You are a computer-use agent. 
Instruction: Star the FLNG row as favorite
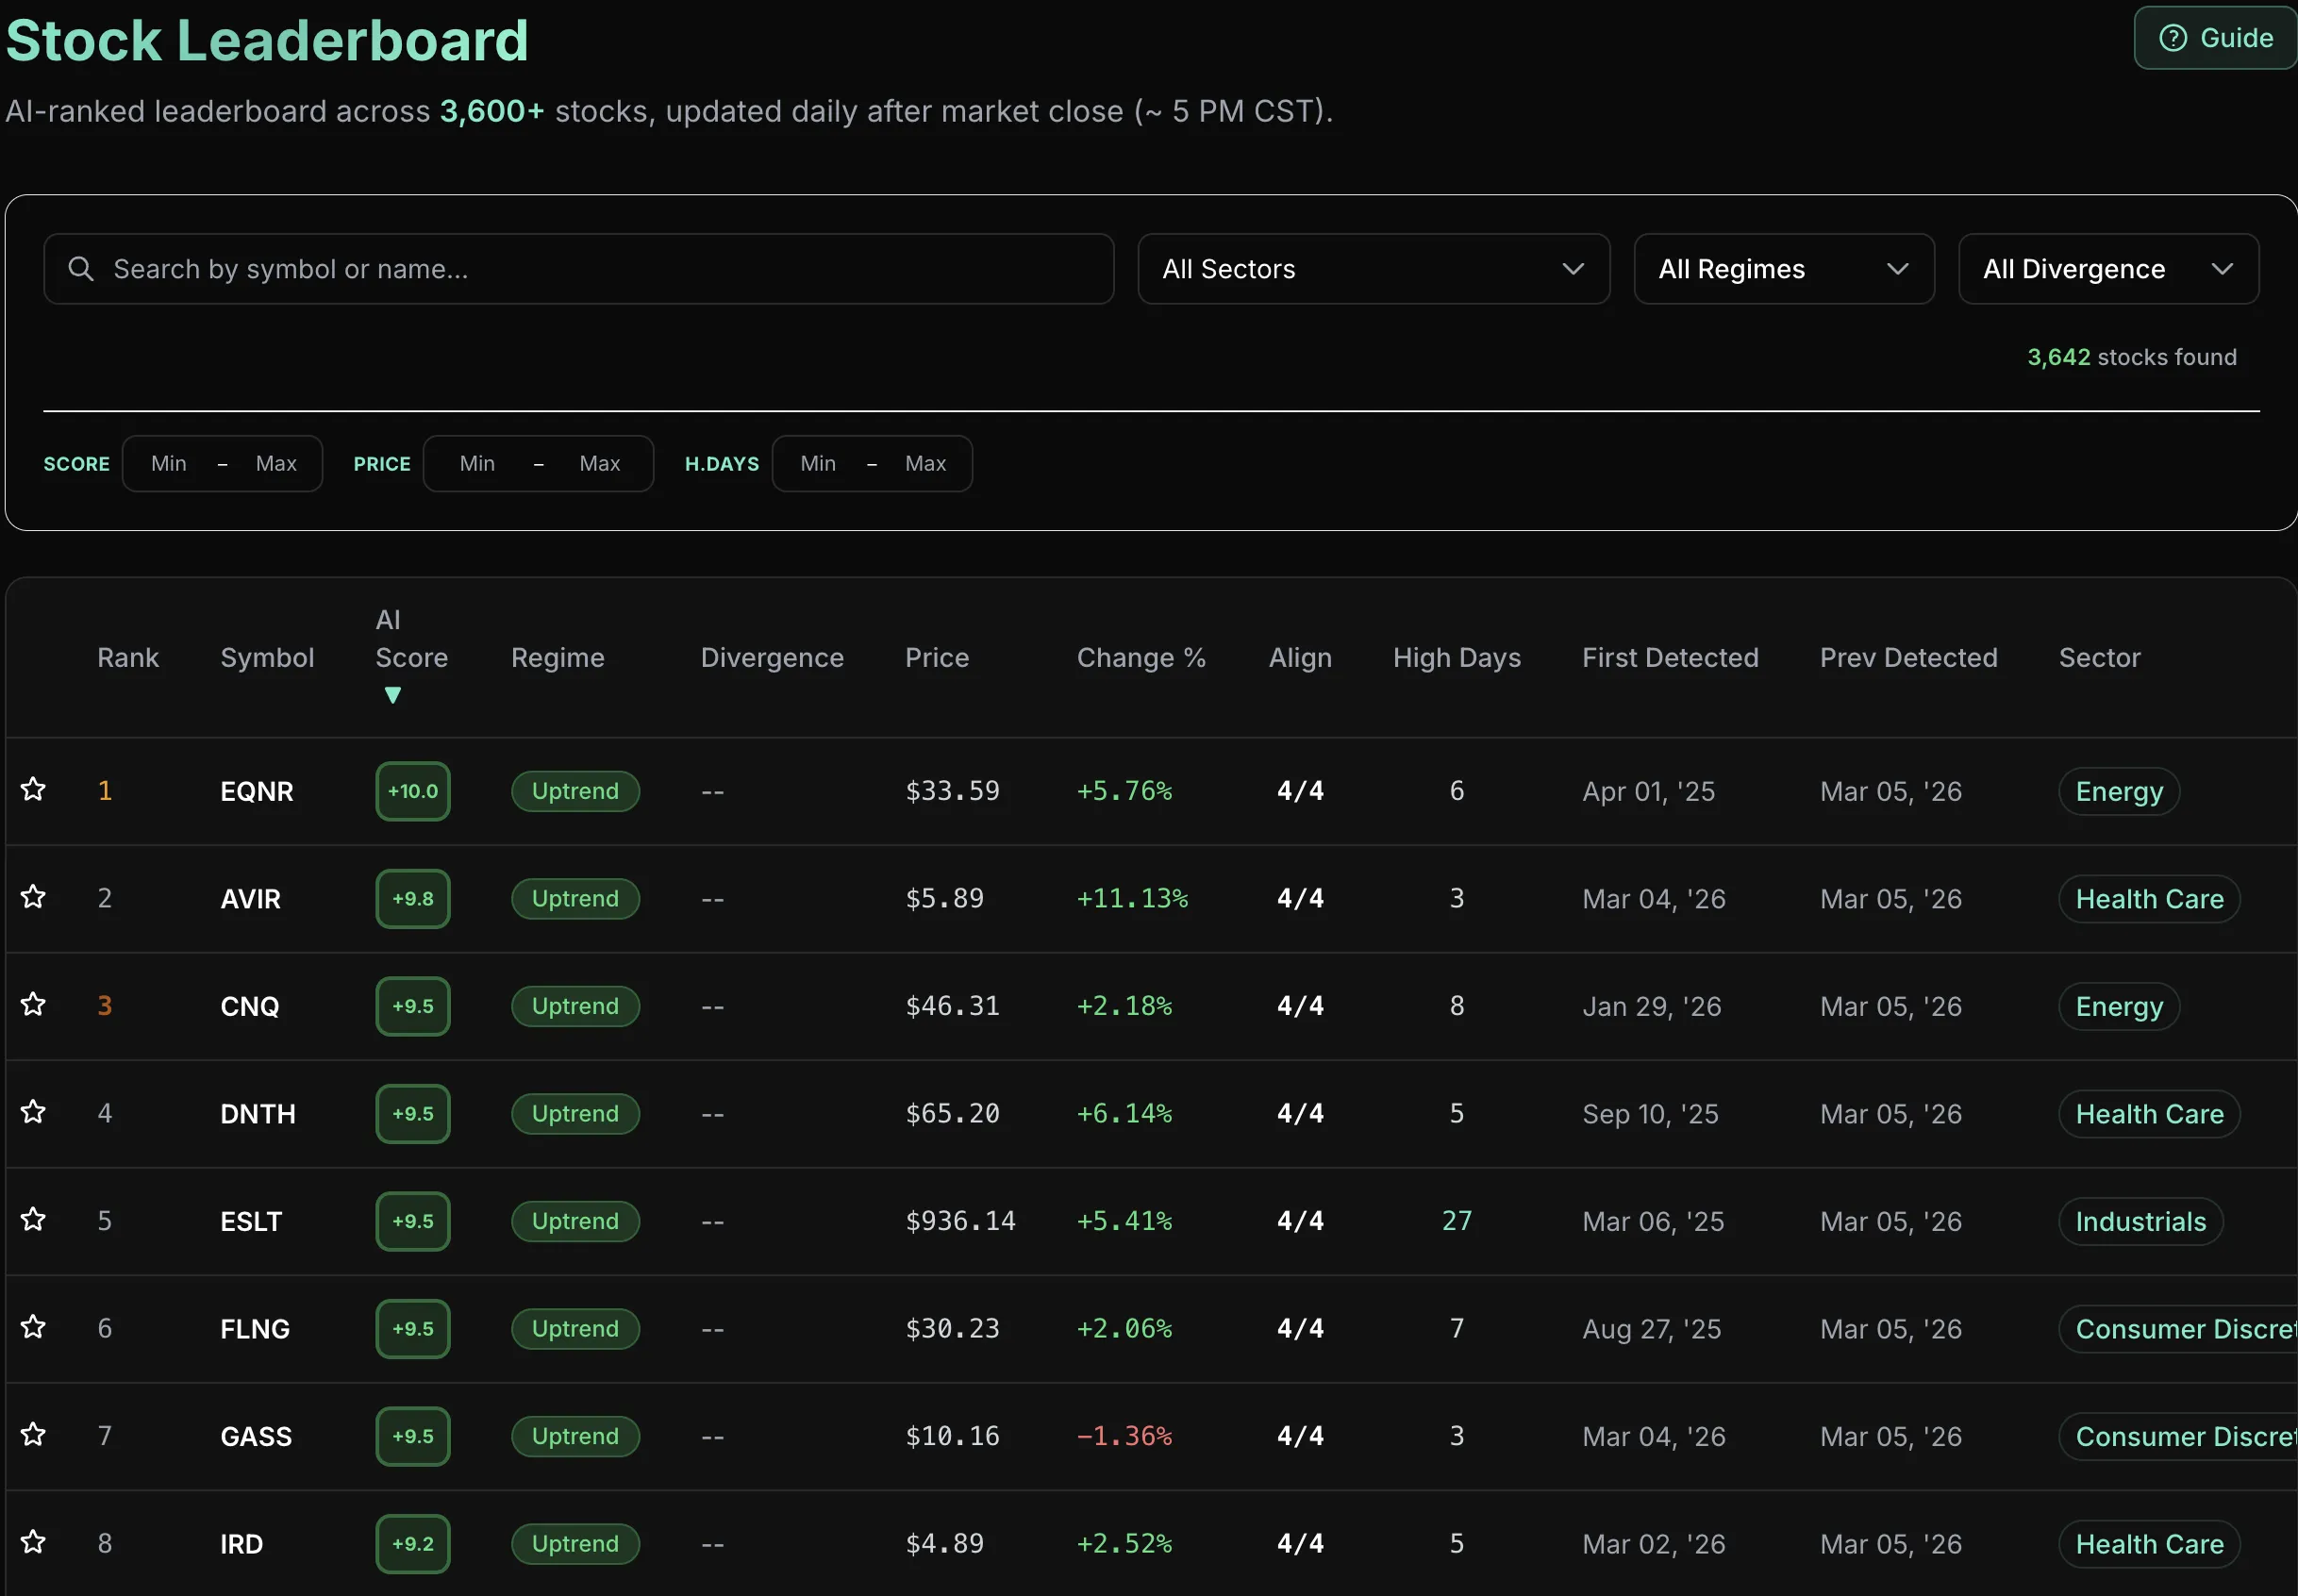pos(33,1327)
